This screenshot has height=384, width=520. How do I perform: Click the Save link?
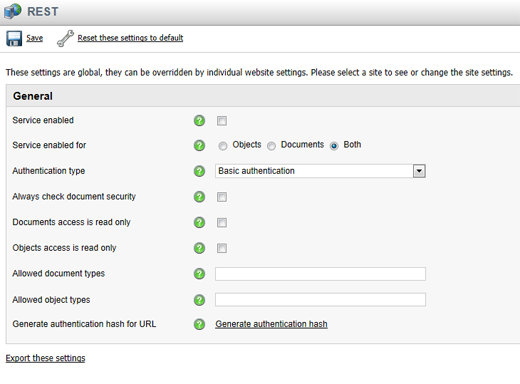click(x=35, y=38)
